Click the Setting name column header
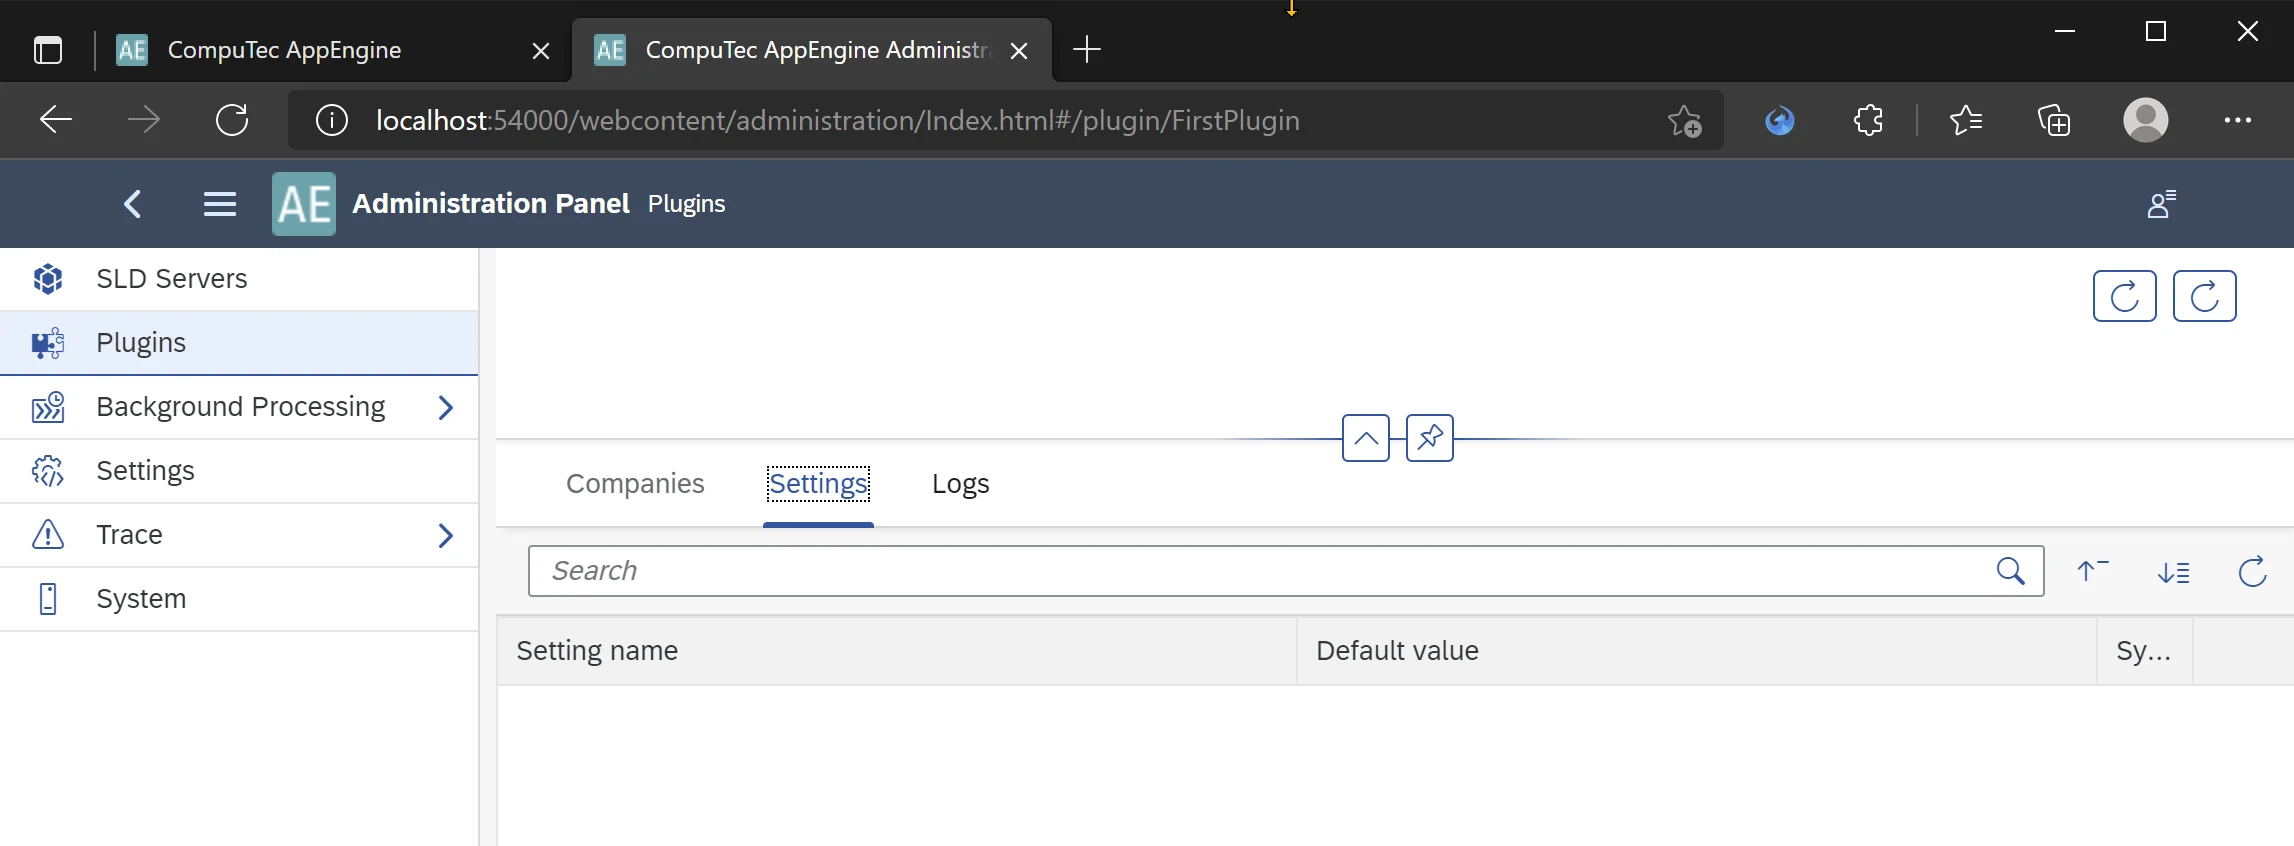Image resolution: width=2294 pixels, height=846 pixels. coord(897,651)
